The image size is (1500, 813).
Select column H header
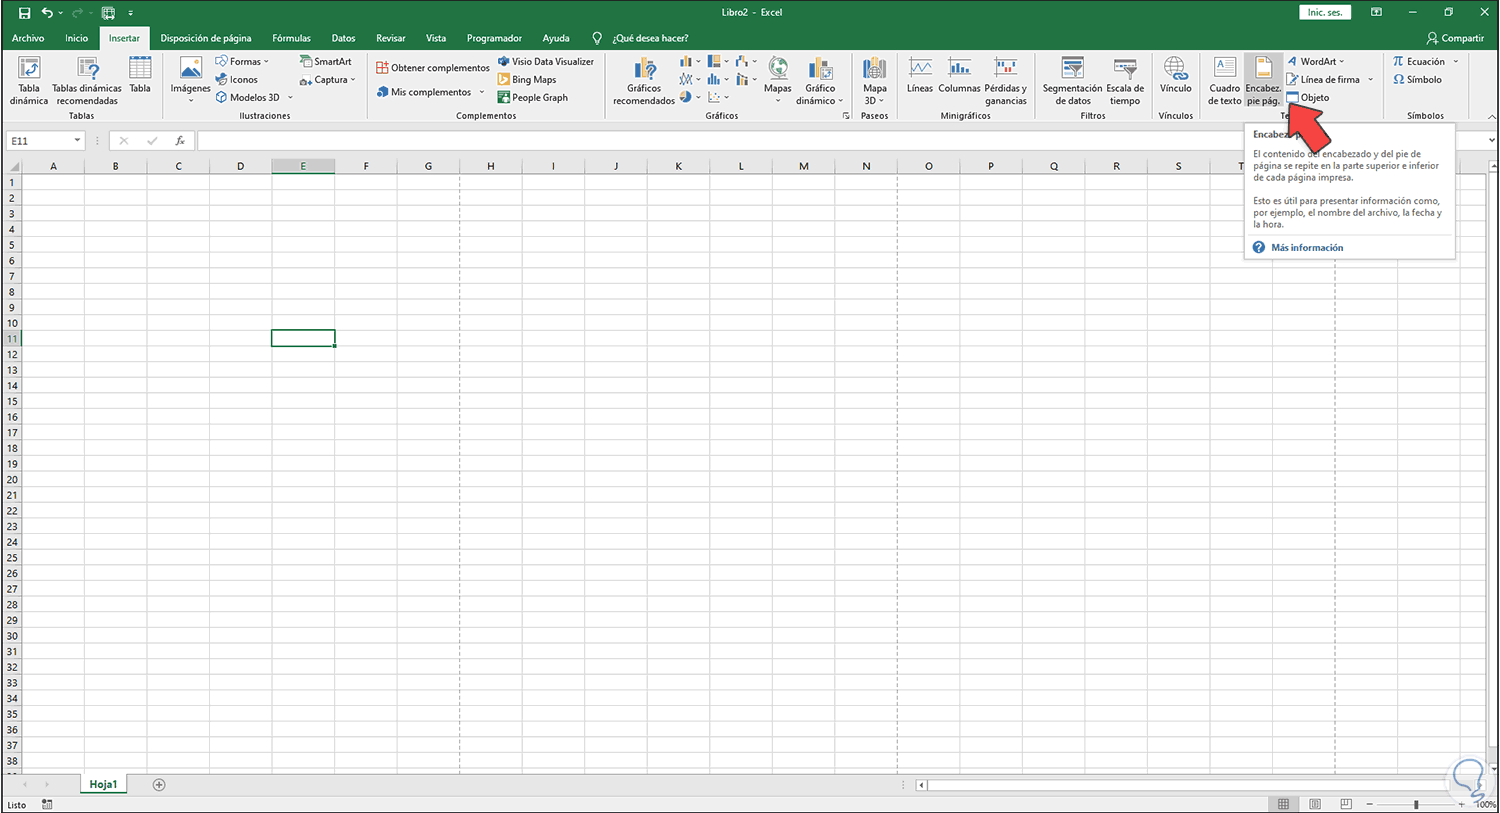coord(491,166)
